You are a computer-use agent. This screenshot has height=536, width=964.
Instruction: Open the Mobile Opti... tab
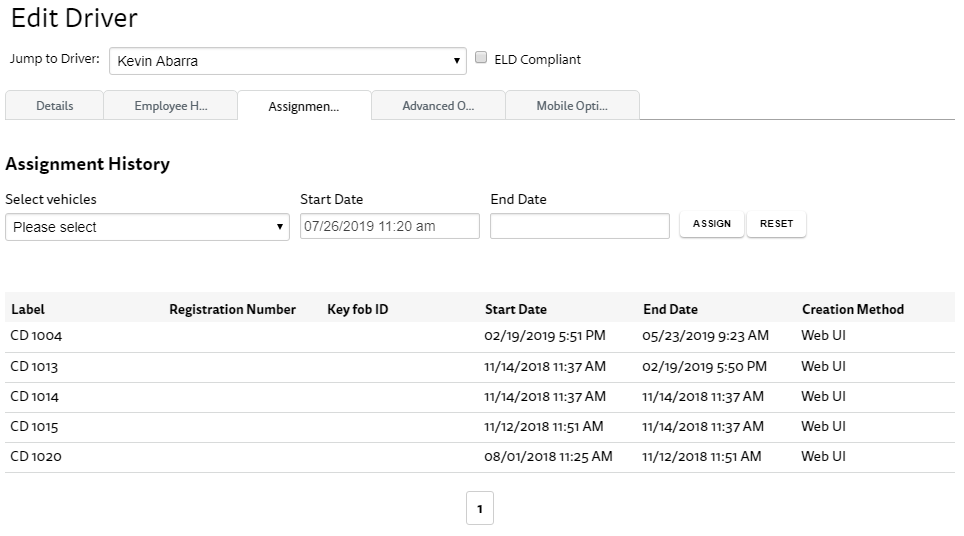(572, 106)
